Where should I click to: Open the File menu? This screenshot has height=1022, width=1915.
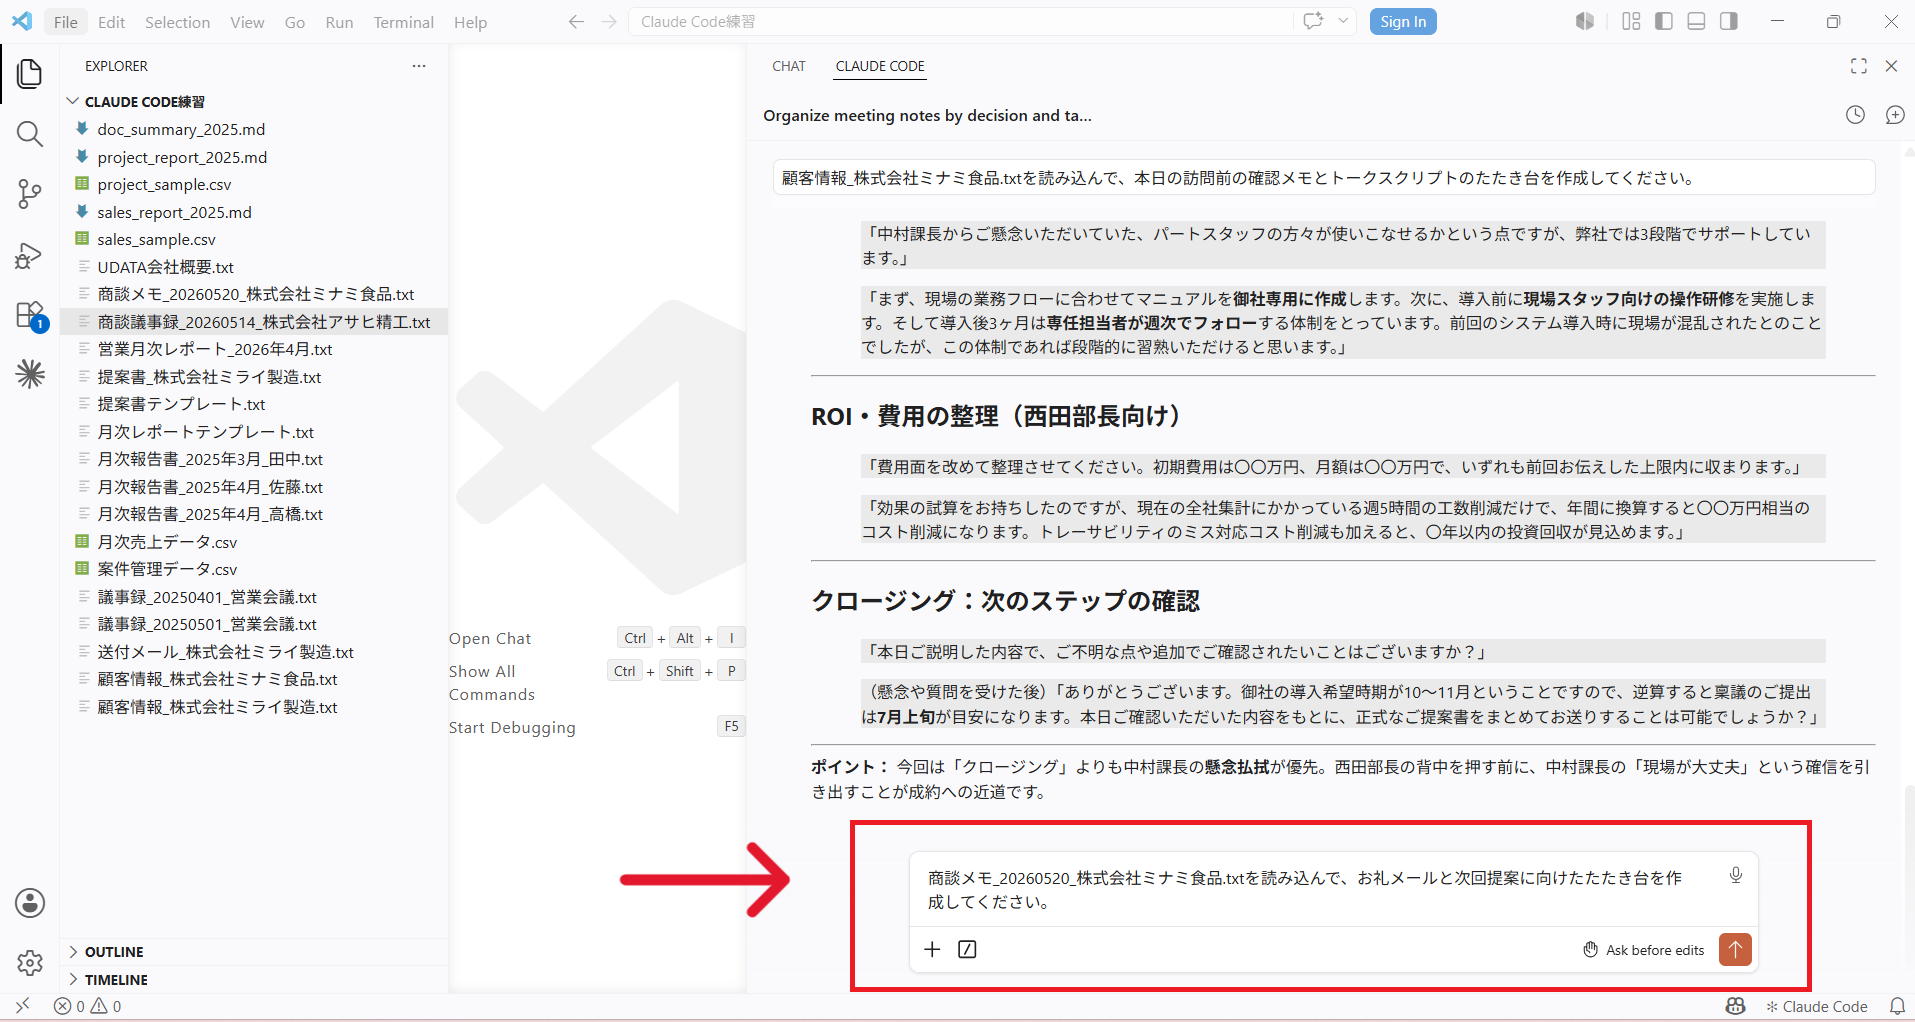(x=66, y=22)
